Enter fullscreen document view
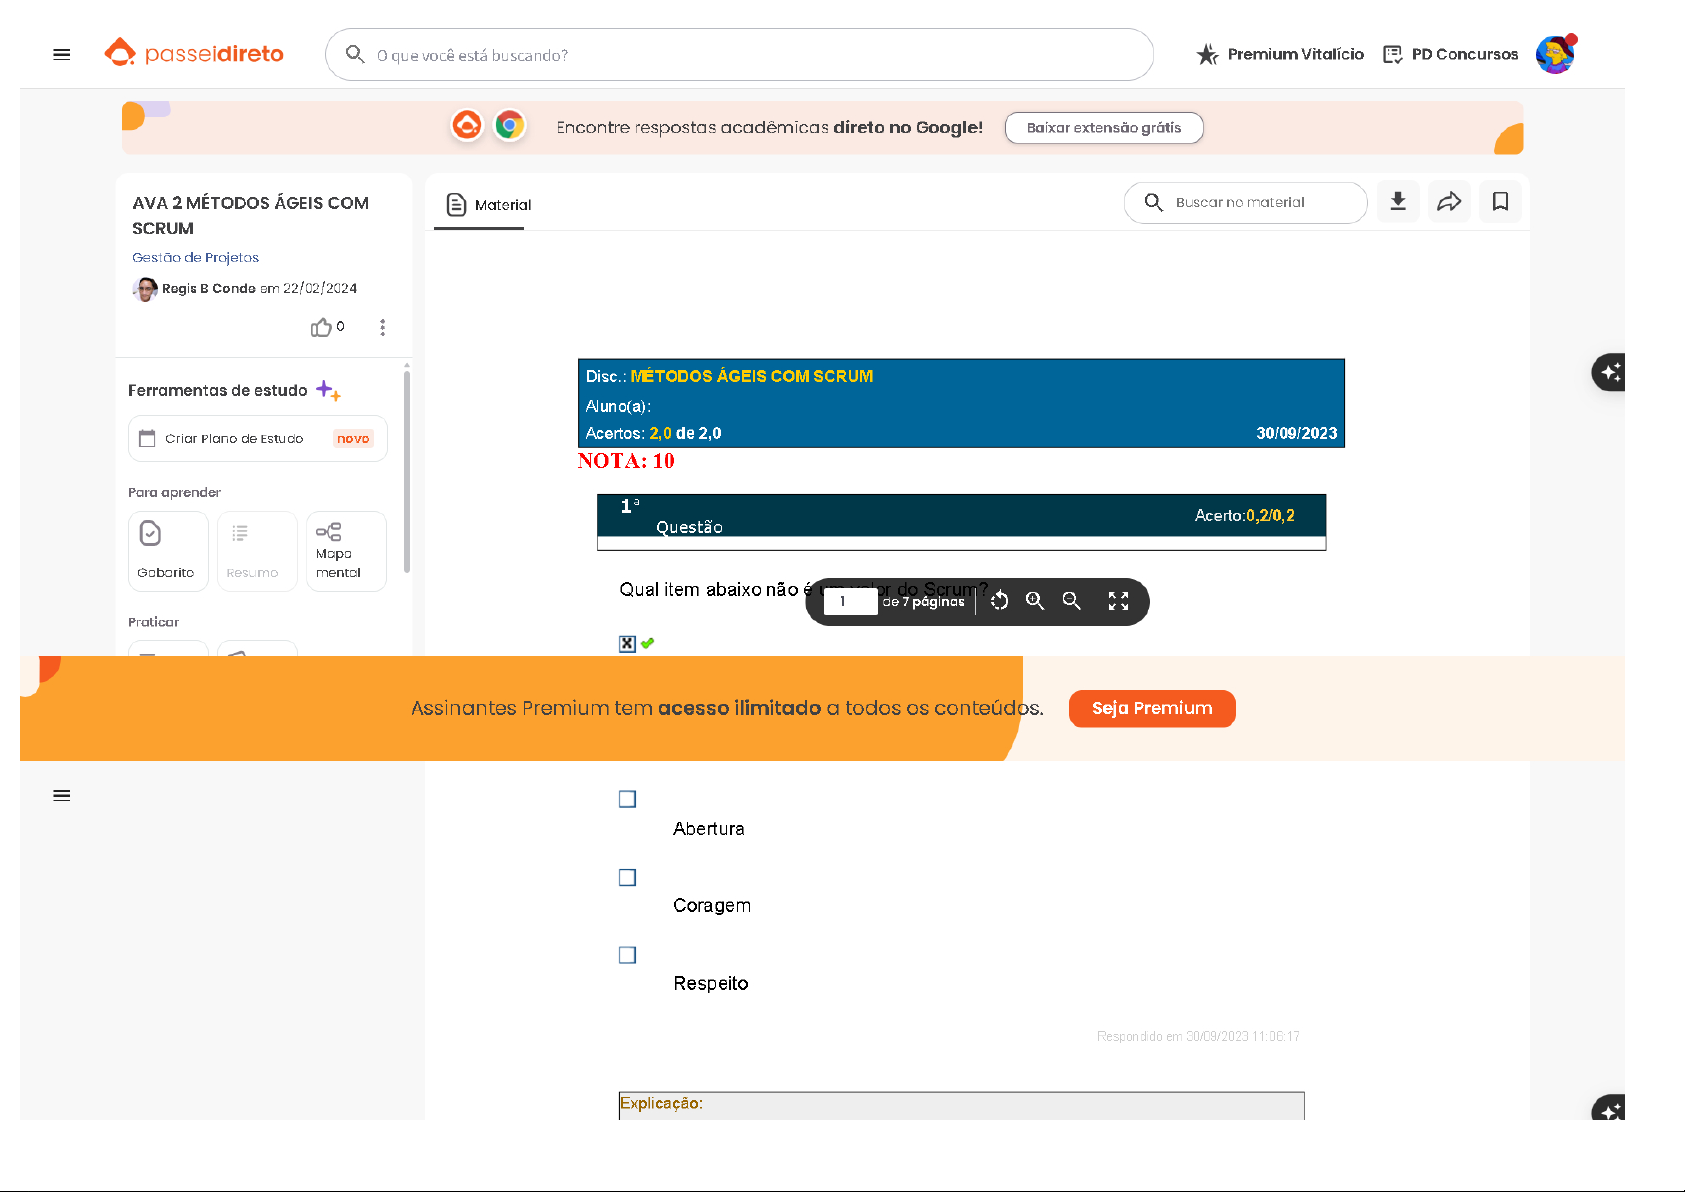 click(x=1118, y=601)
